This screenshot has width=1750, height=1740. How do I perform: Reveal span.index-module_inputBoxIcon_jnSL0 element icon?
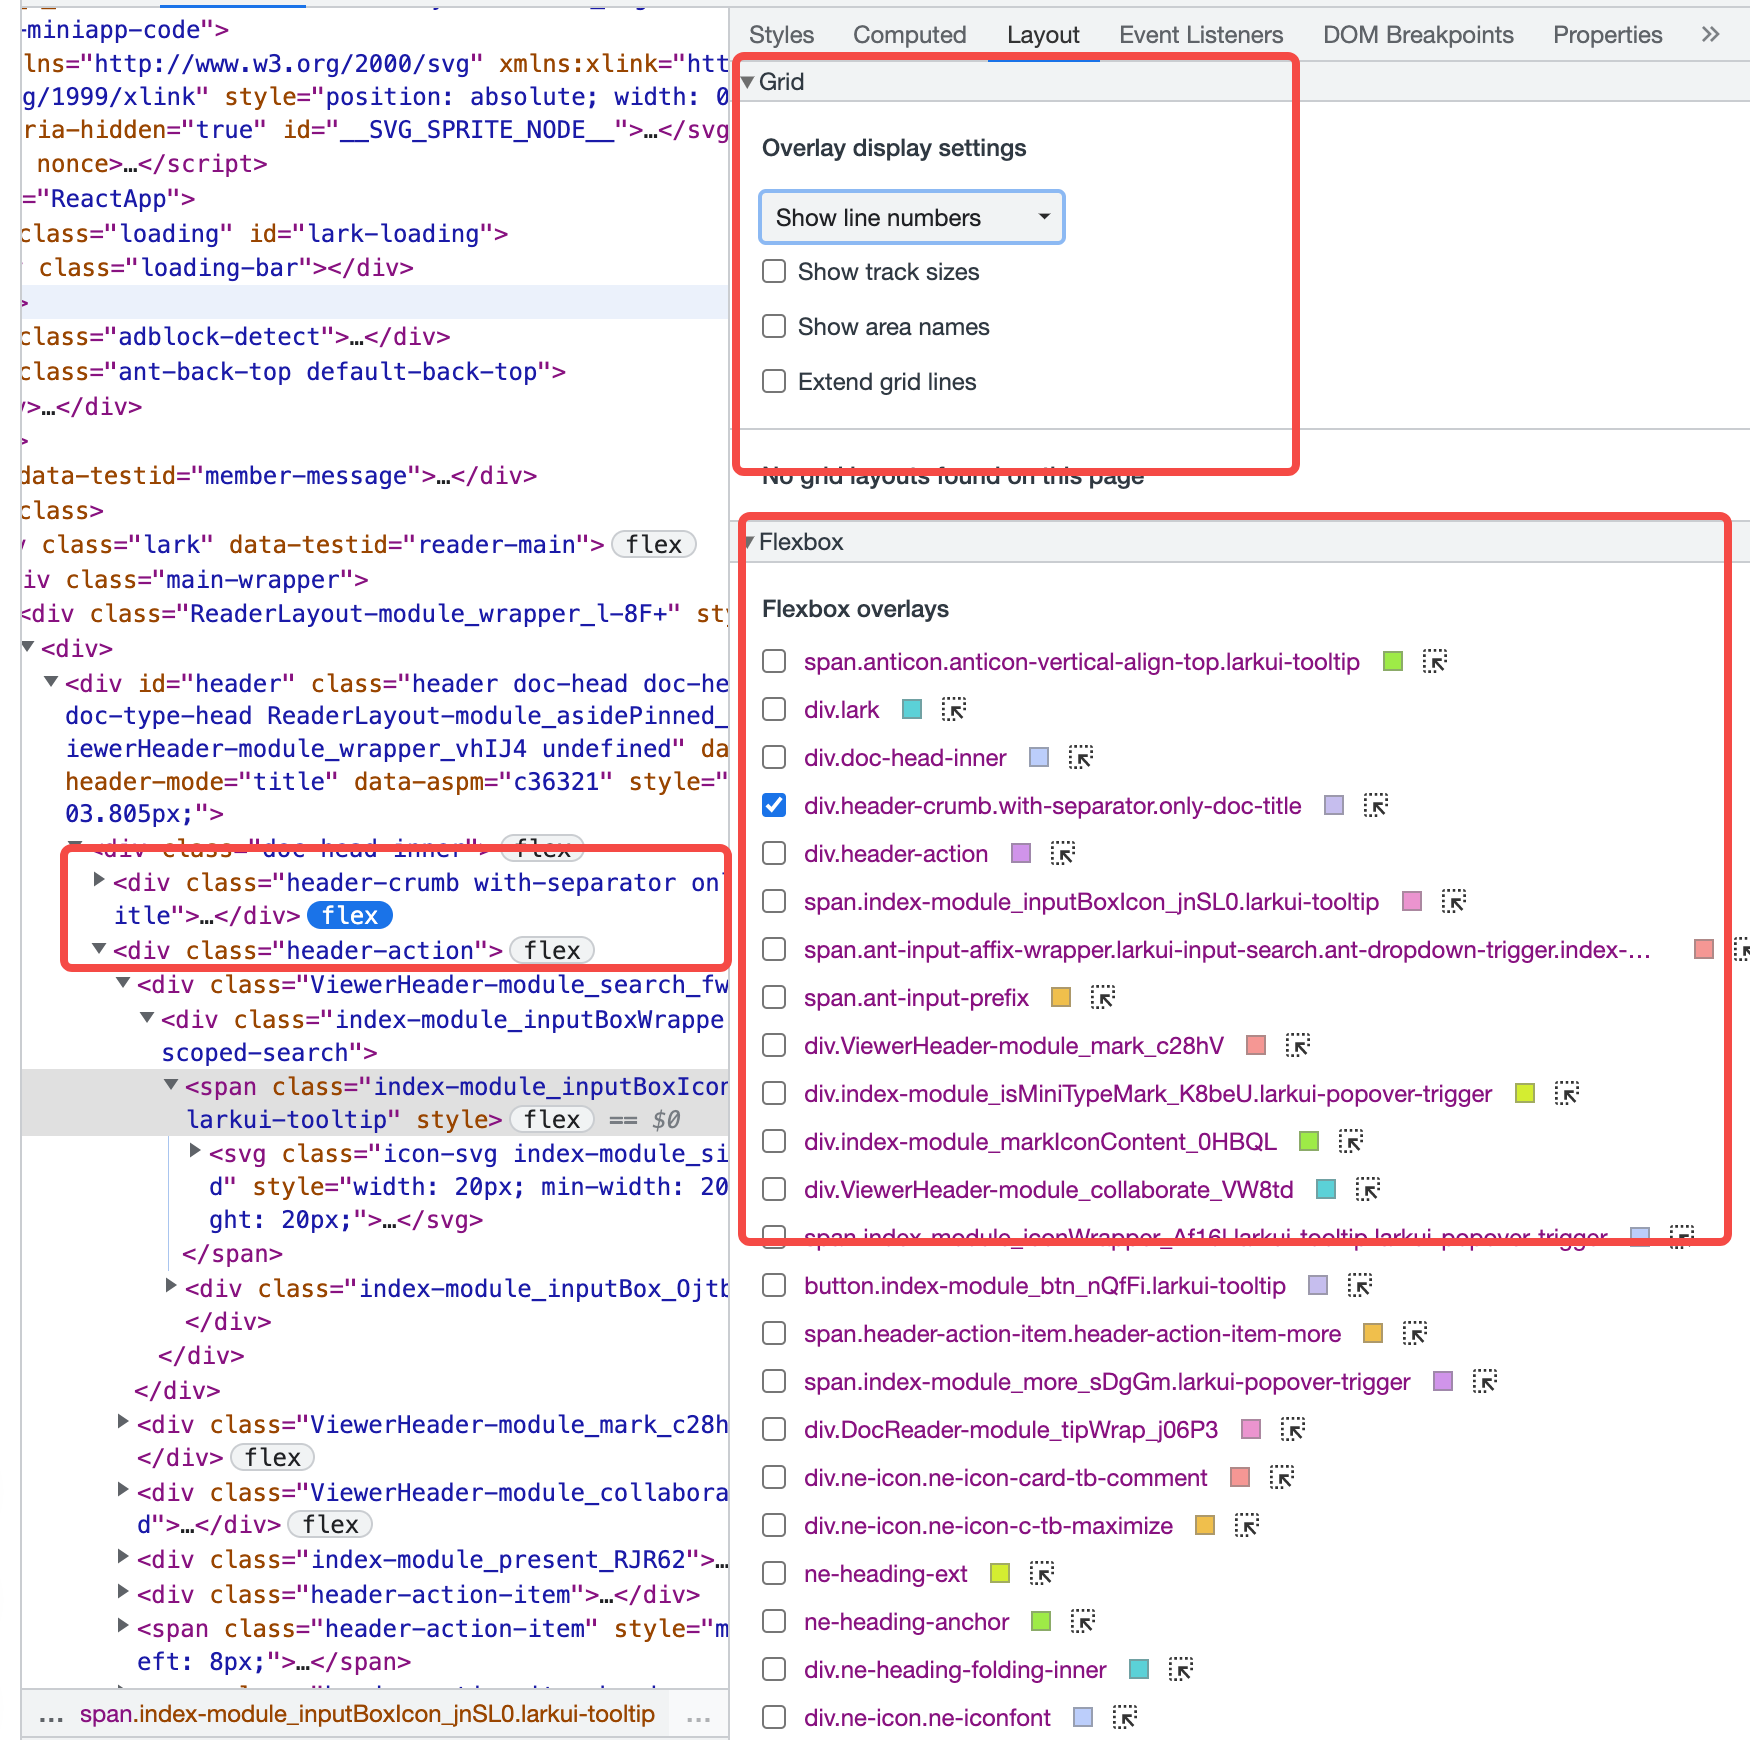1453,902
